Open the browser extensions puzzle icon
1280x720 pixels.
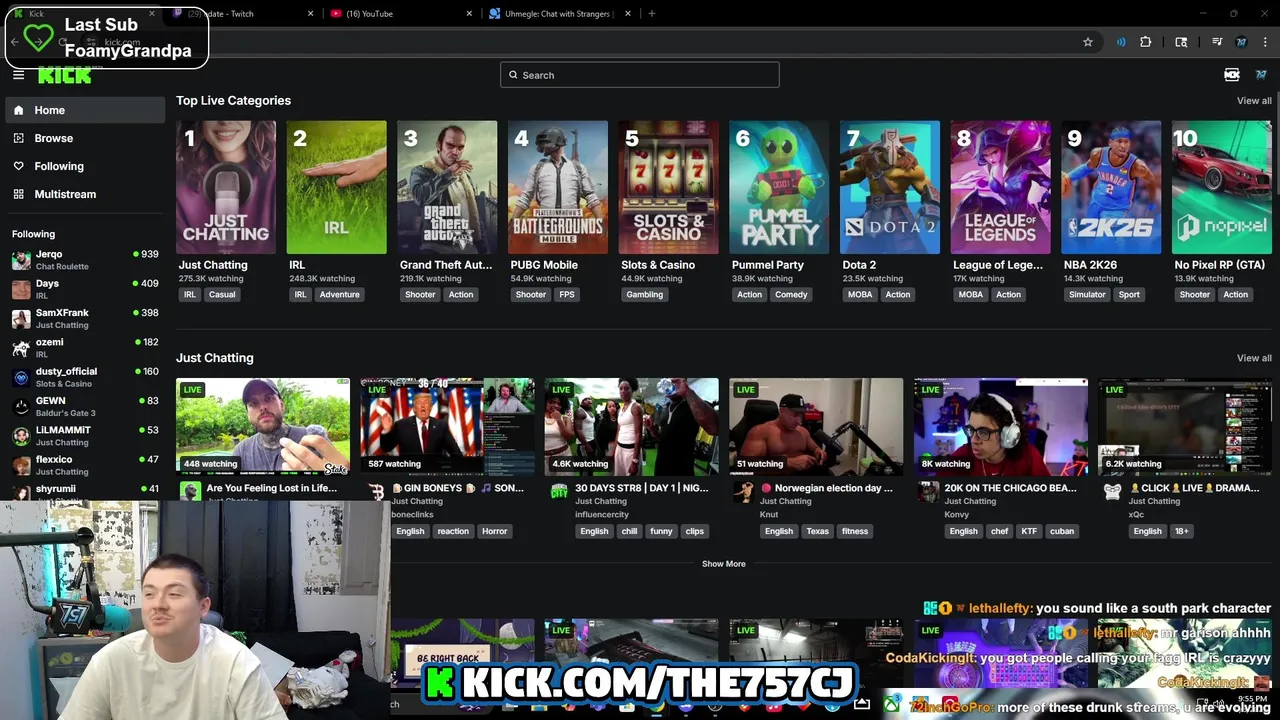point(1146,42)
